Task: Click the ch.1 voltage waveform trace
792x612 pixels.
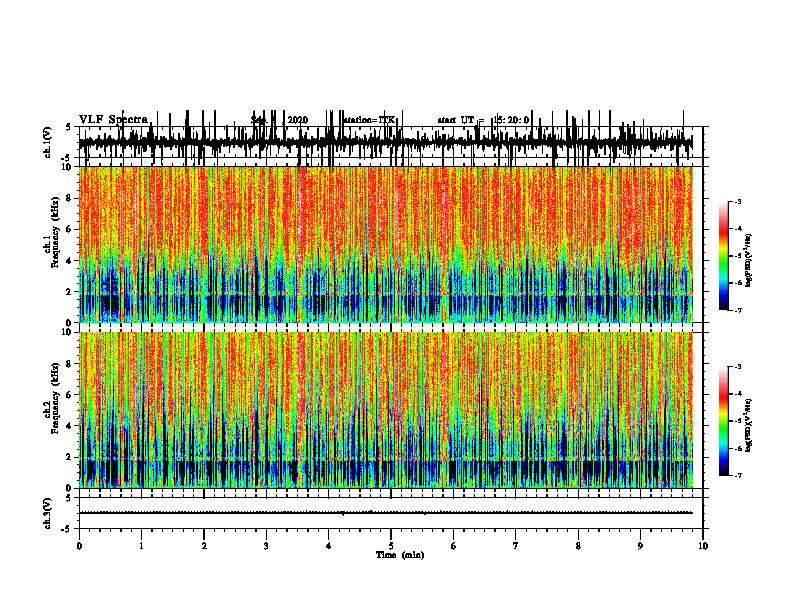Action: coord(386,142)
